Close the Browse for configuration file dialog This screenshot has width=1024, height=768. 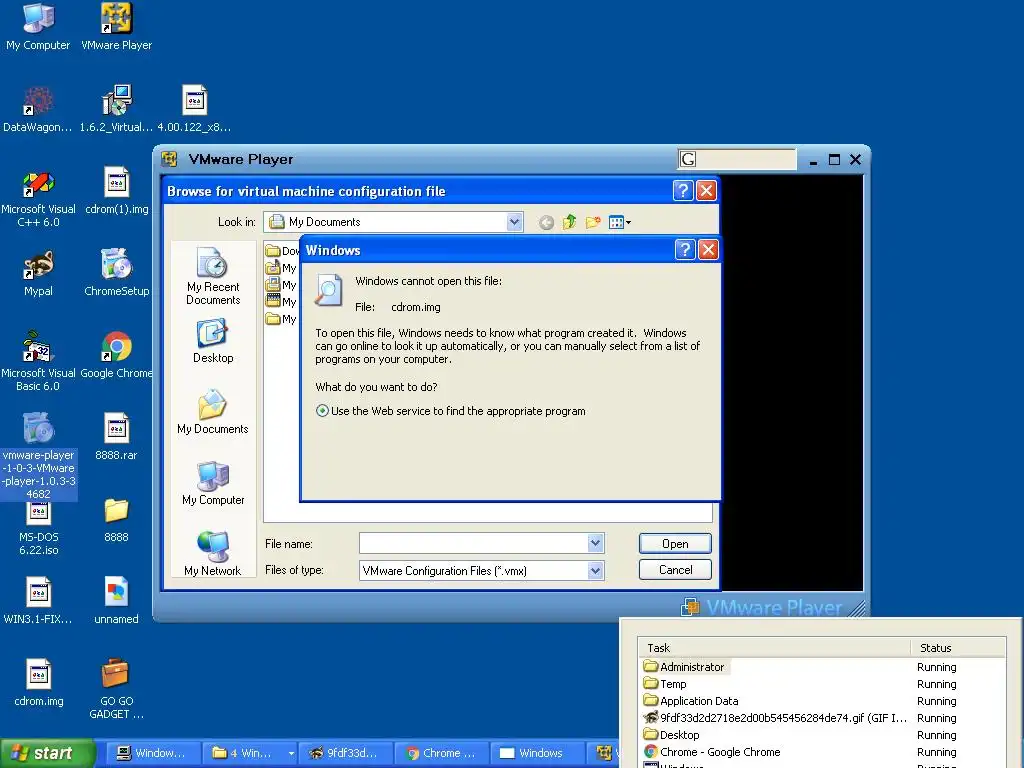(706, 191)
